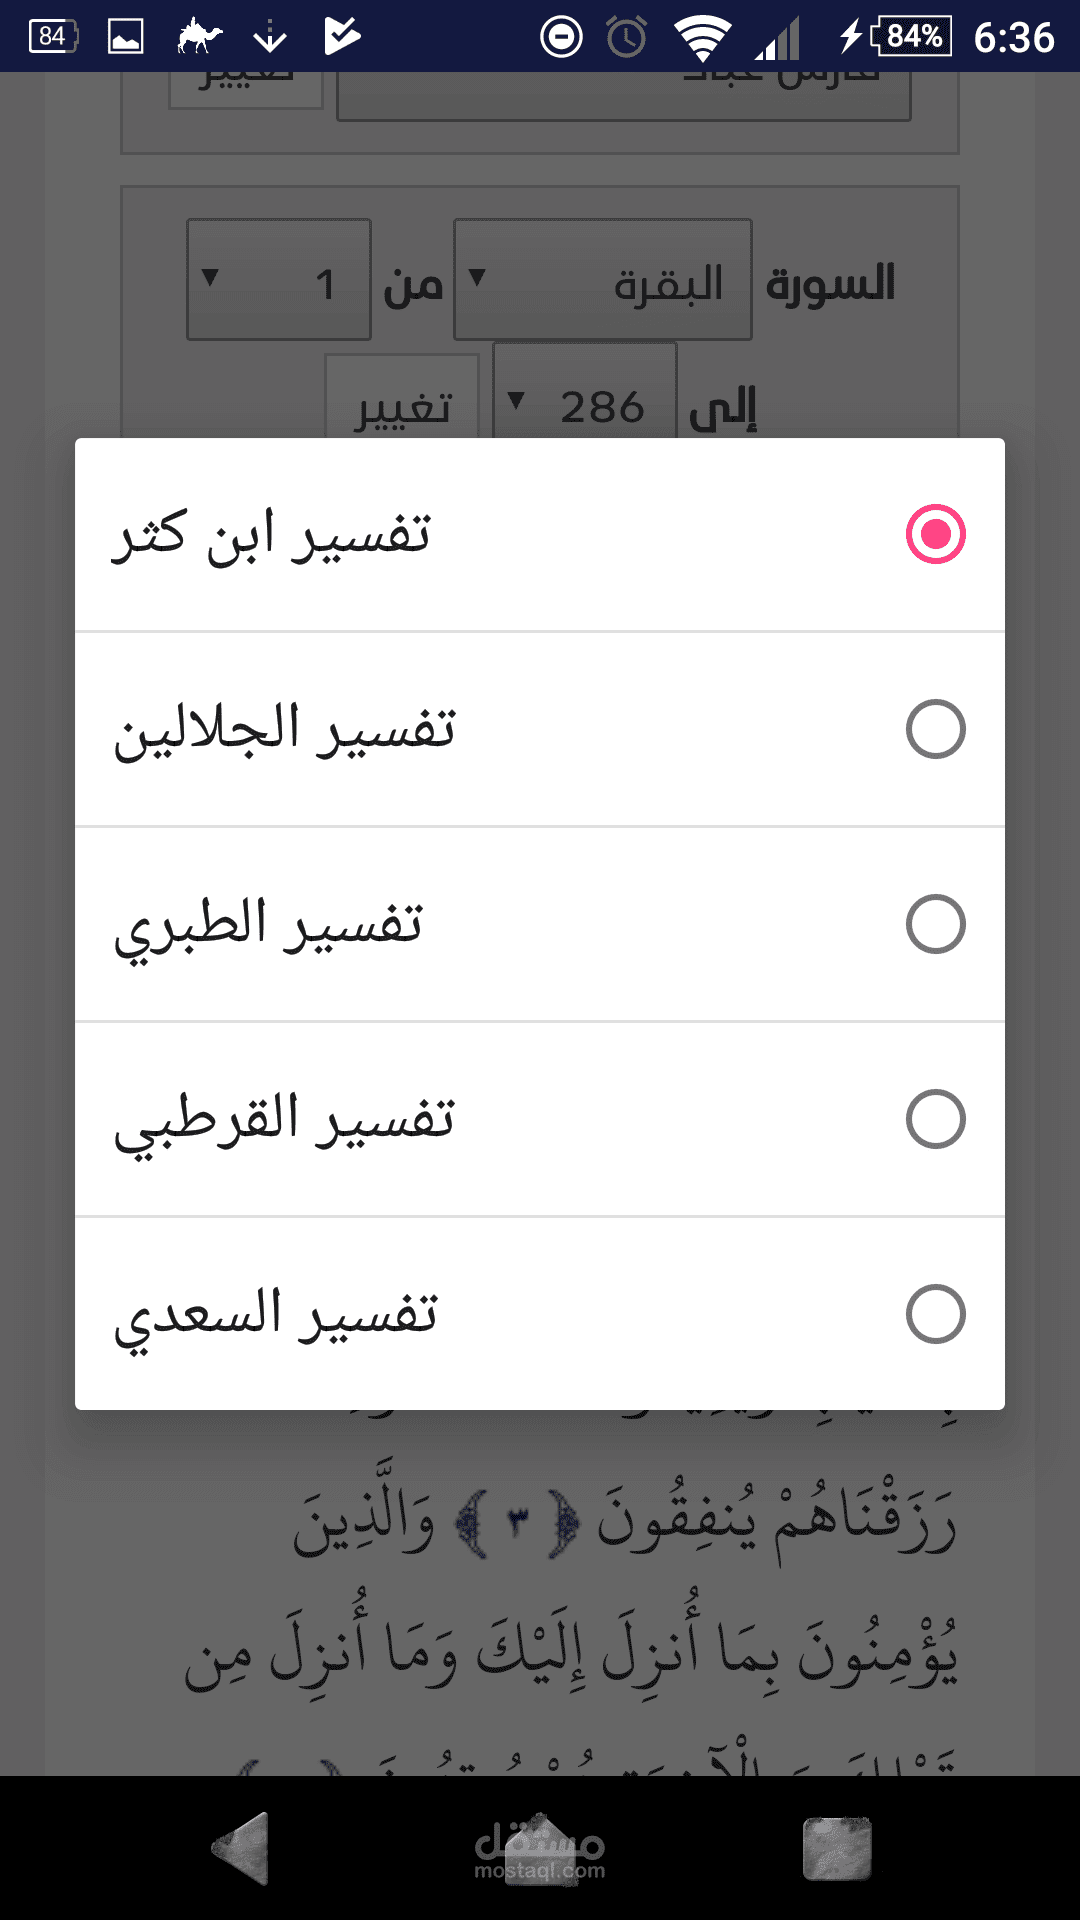Choose تفسير الجلالين radio option
1080x1920 pixels.
click(935, 729)
